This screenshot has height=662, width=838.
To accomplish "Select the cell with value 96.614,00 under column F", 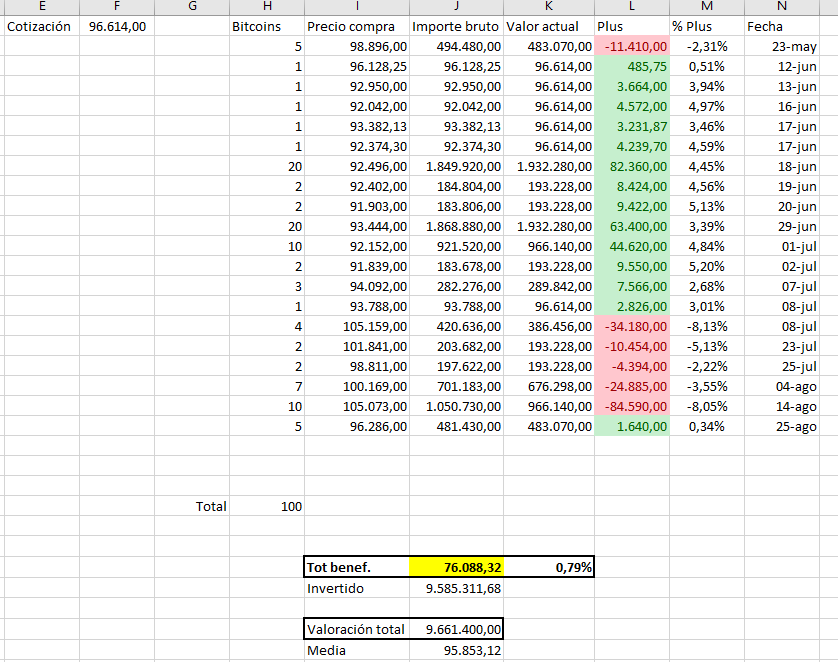I will click(x=117, y=27).
